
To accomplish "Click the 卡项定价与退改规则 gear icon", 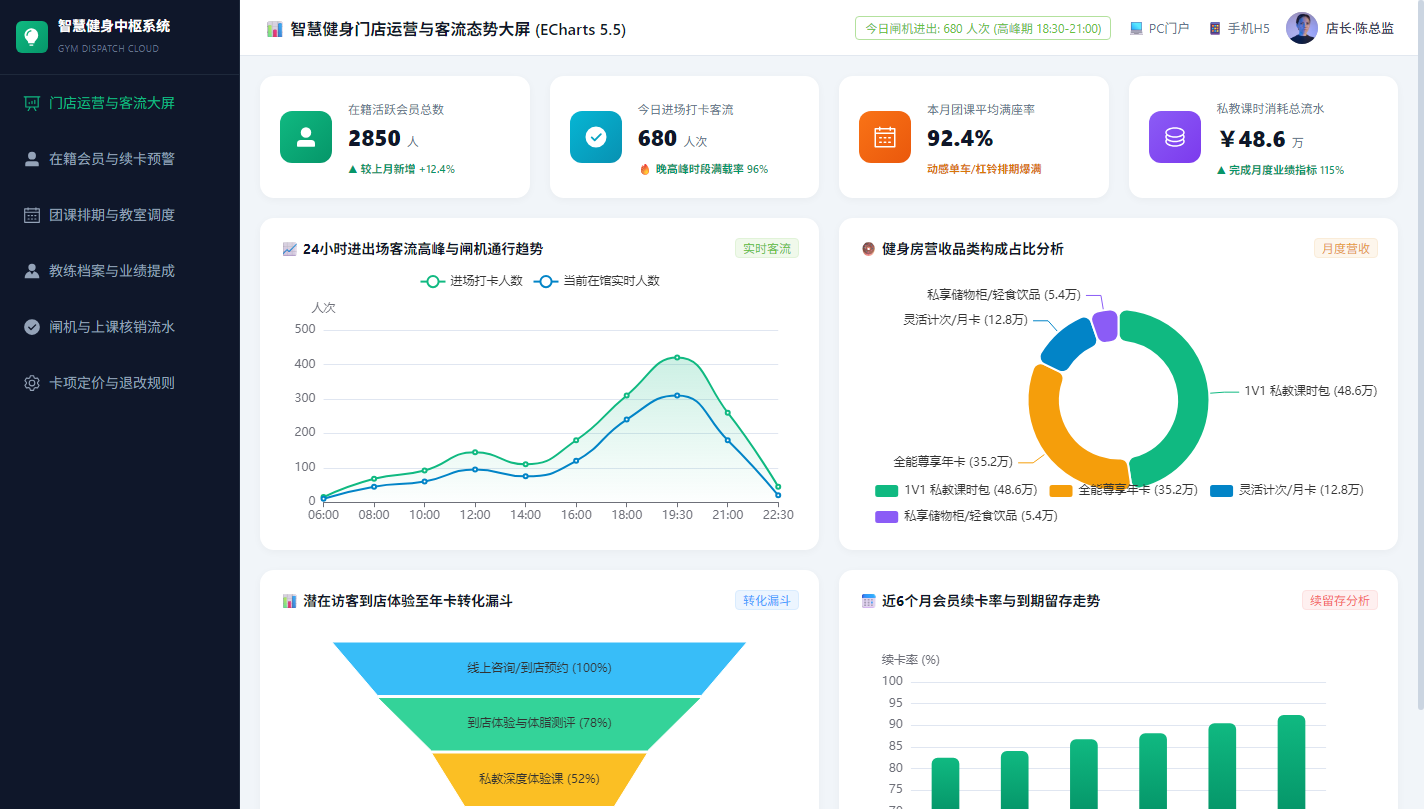I will tap(32, 383).
